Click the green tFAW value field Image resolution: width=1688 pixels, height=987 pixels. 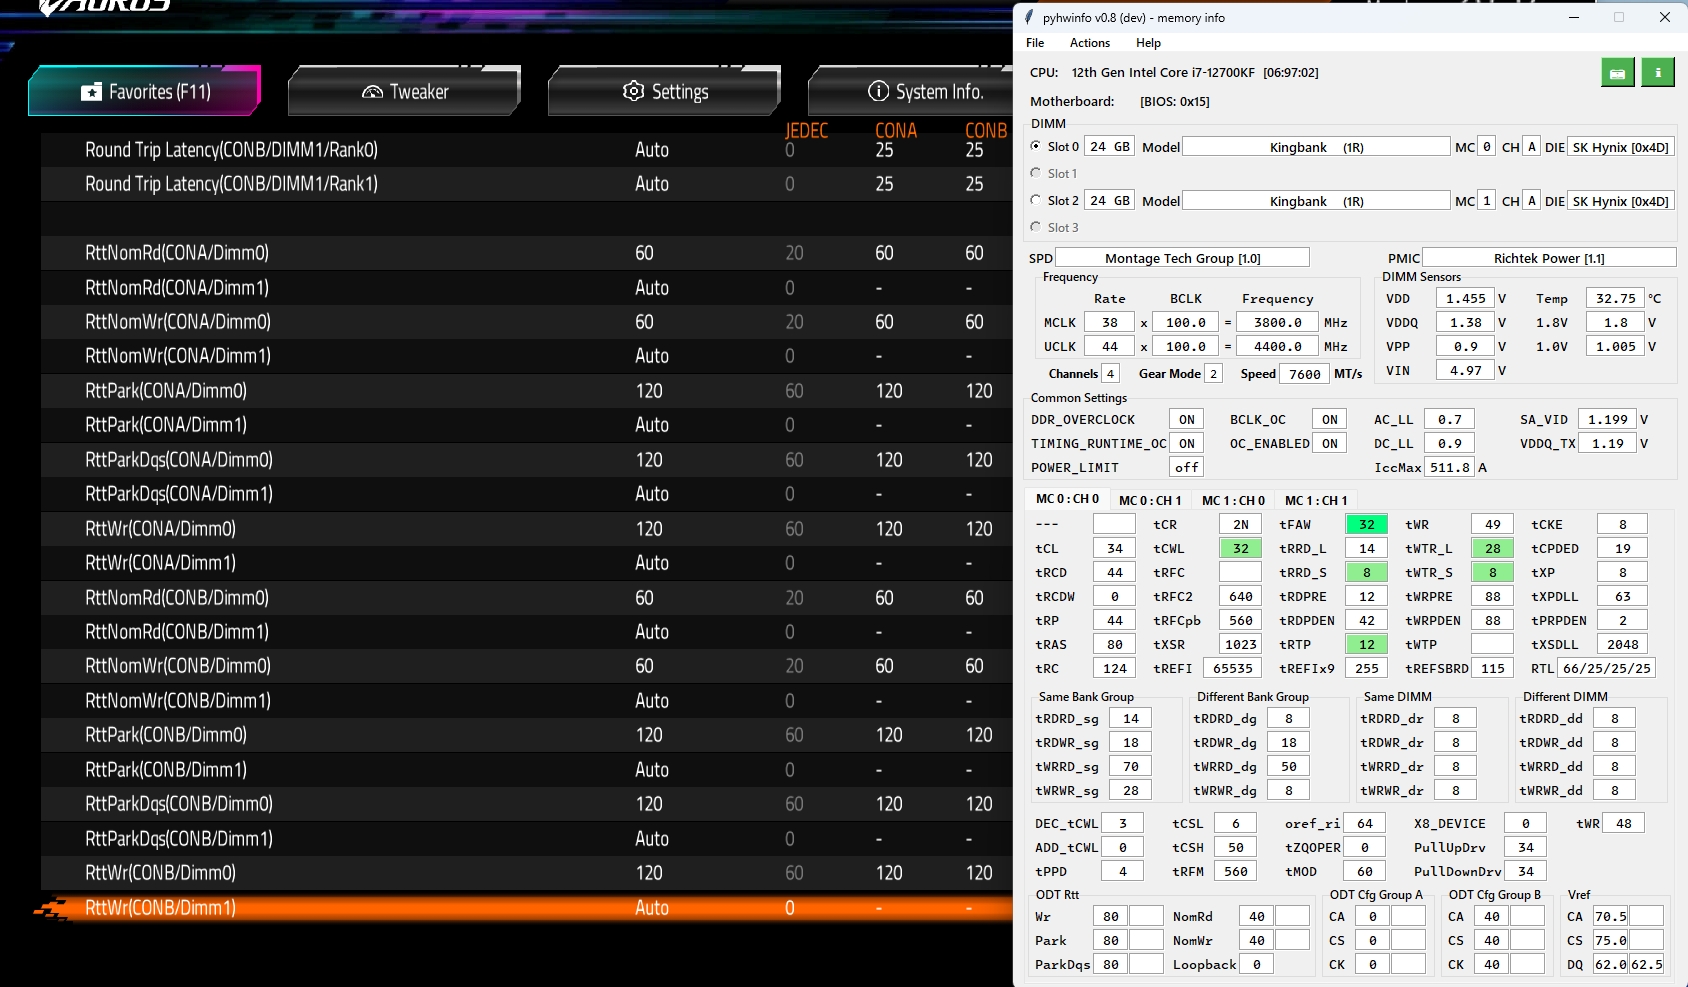[1366, 524]
